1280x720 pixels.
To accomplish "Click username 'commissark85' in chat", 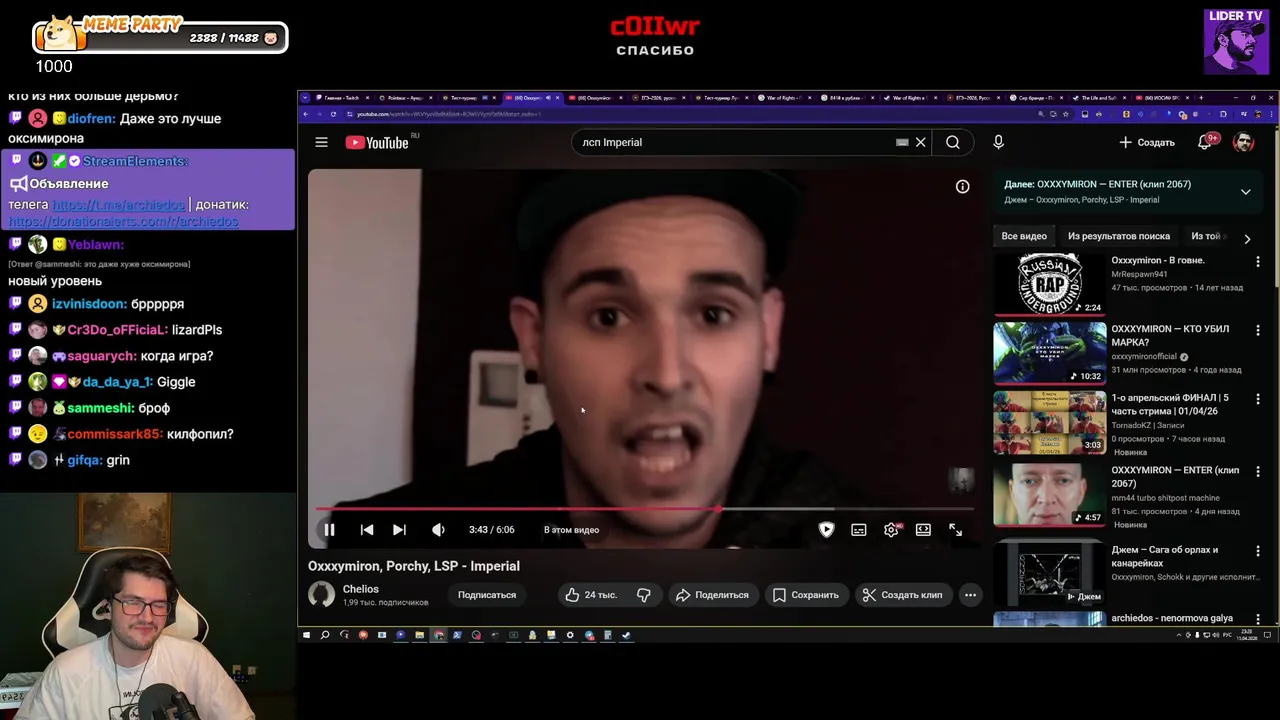I will point(115,434).
